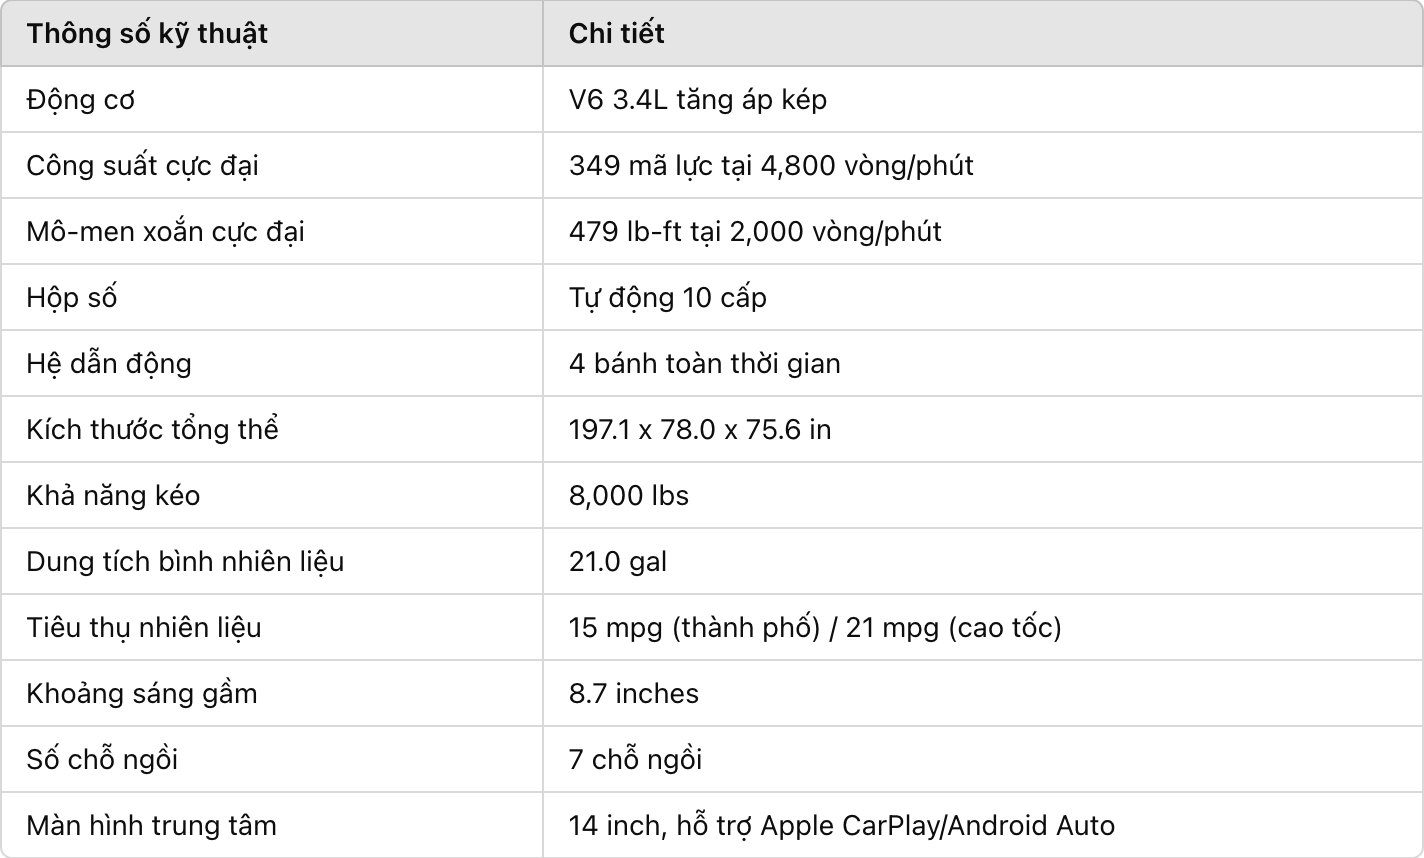The height and width of the screenshot is (858, 1424).
Task: Select the '349 mã lực tại 4,800 vòng/phút' value
Action: coord(771,166)
